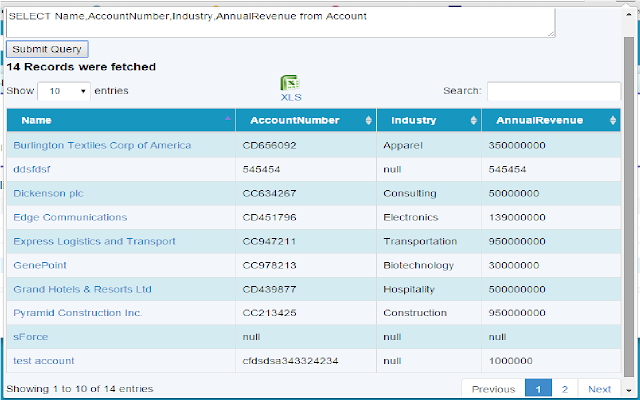Sort by AccountNumber column arrow icon
The width and height of the screenshot is (640, 400).
369,120
